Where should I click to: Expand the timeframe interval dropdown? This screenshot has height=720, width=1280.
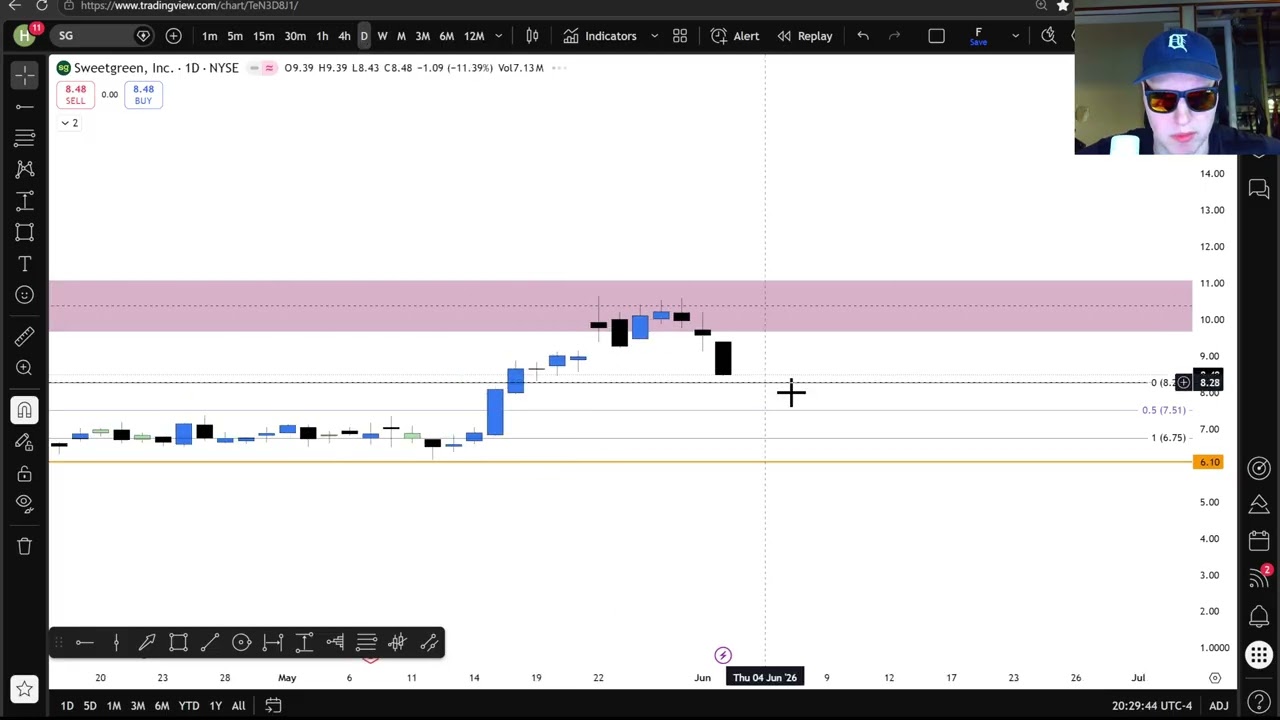tap(498, 36)
